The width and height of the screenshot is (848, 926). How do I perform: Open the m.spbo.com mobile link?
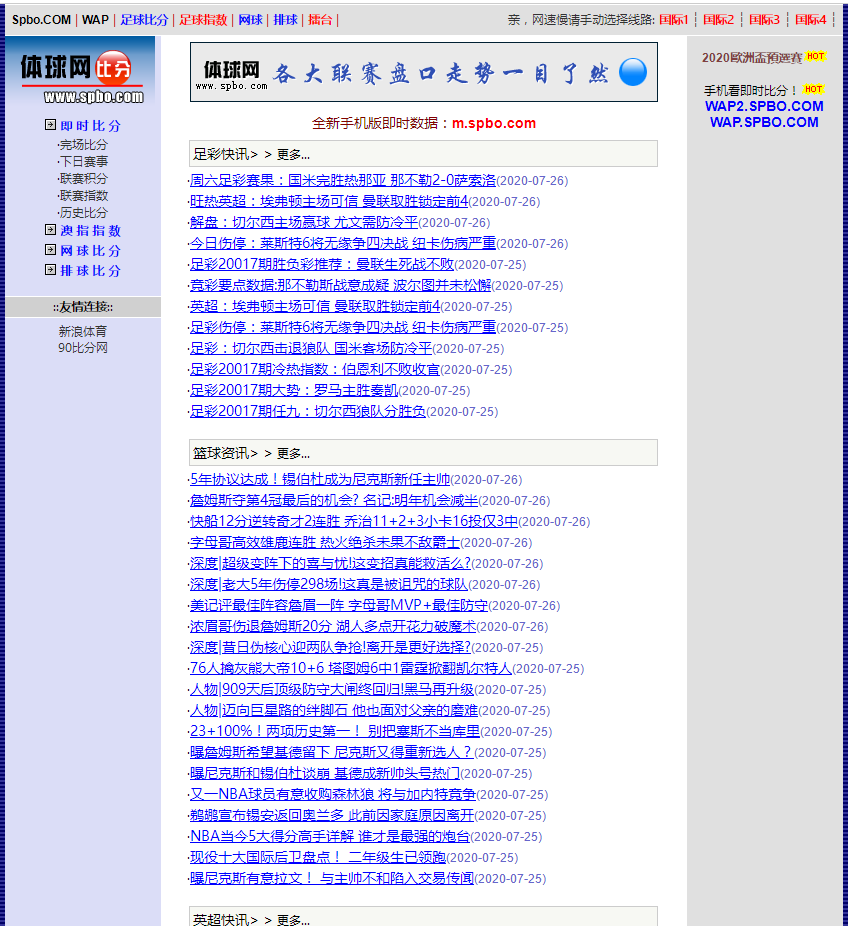(494, 123)
